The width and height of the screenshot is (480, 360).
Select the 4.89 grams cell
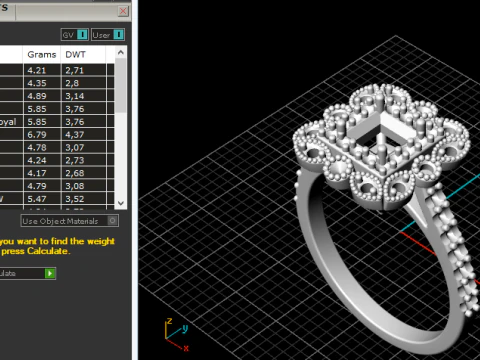tap(42, 96)
